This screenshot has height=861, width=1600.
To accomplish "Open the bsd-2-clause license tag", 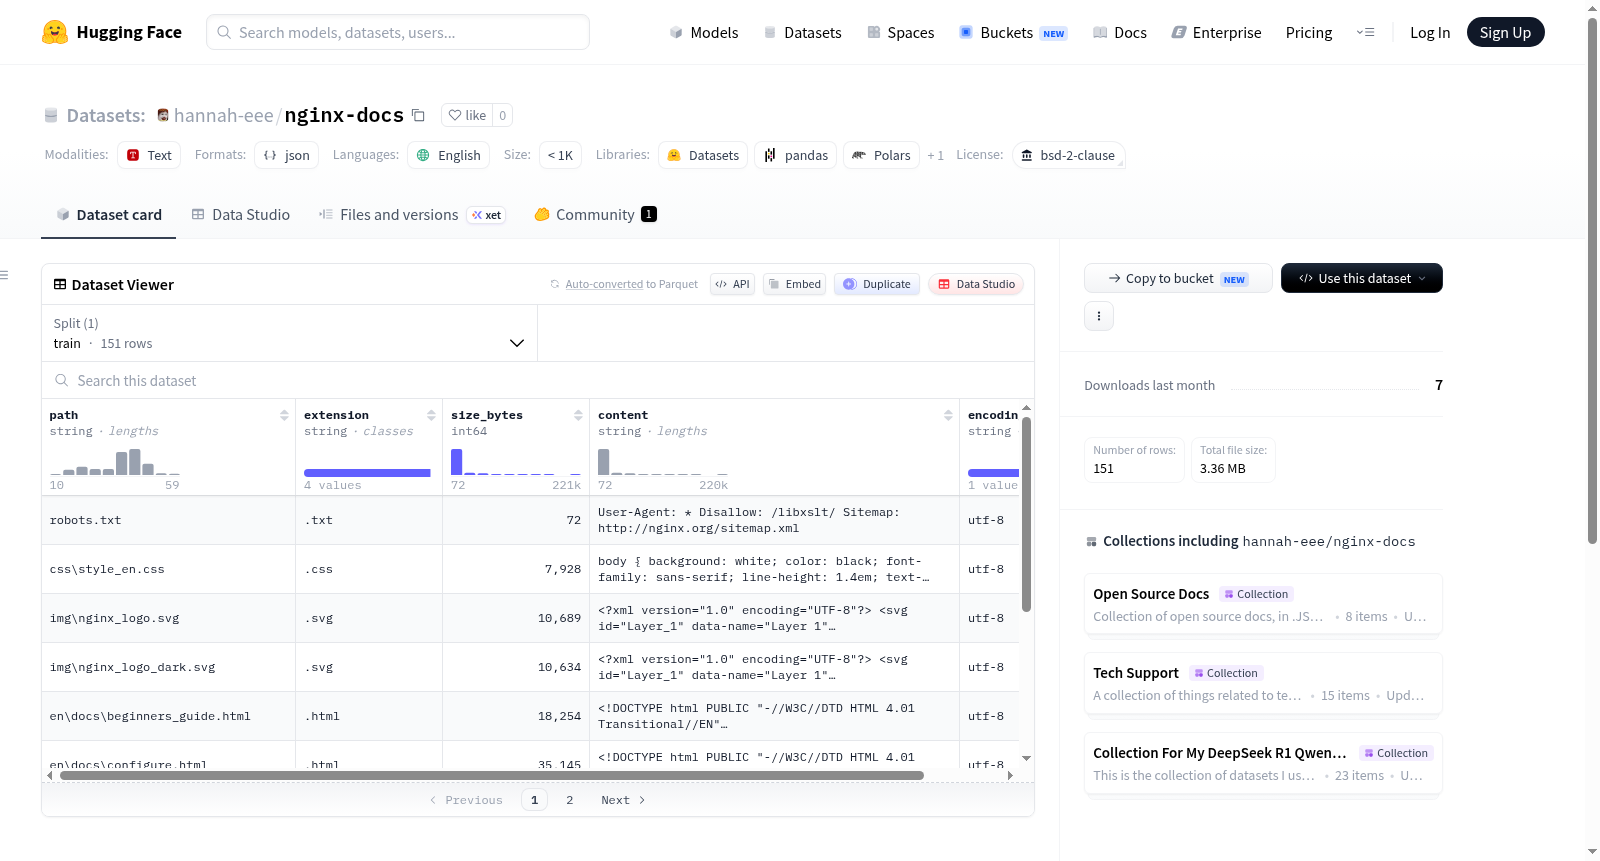I will point(1068,155).
